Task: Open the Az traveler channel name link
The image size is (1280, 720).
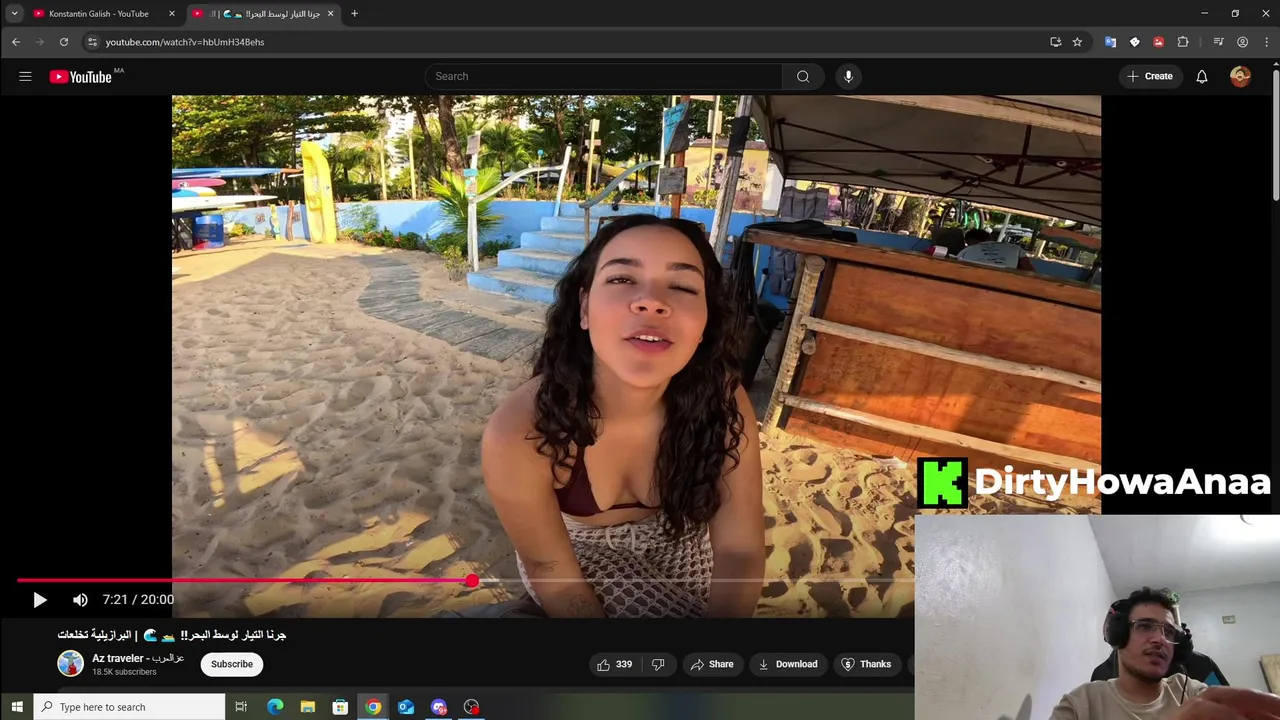Action: click(138, 658)
